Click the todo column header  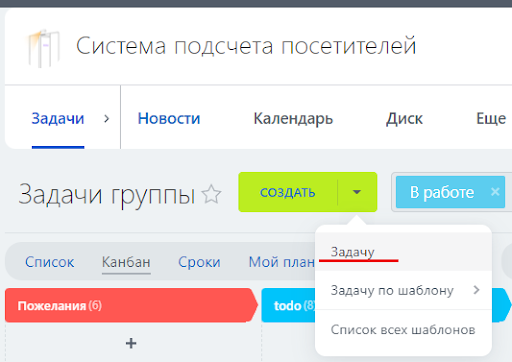(288, 305)
